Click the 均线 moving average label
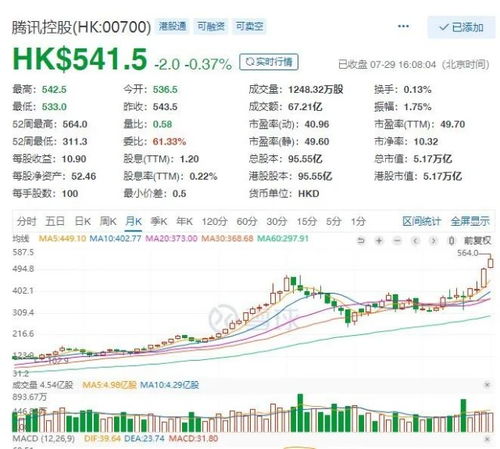Screen dimensions: 500x449 (21, 239)
